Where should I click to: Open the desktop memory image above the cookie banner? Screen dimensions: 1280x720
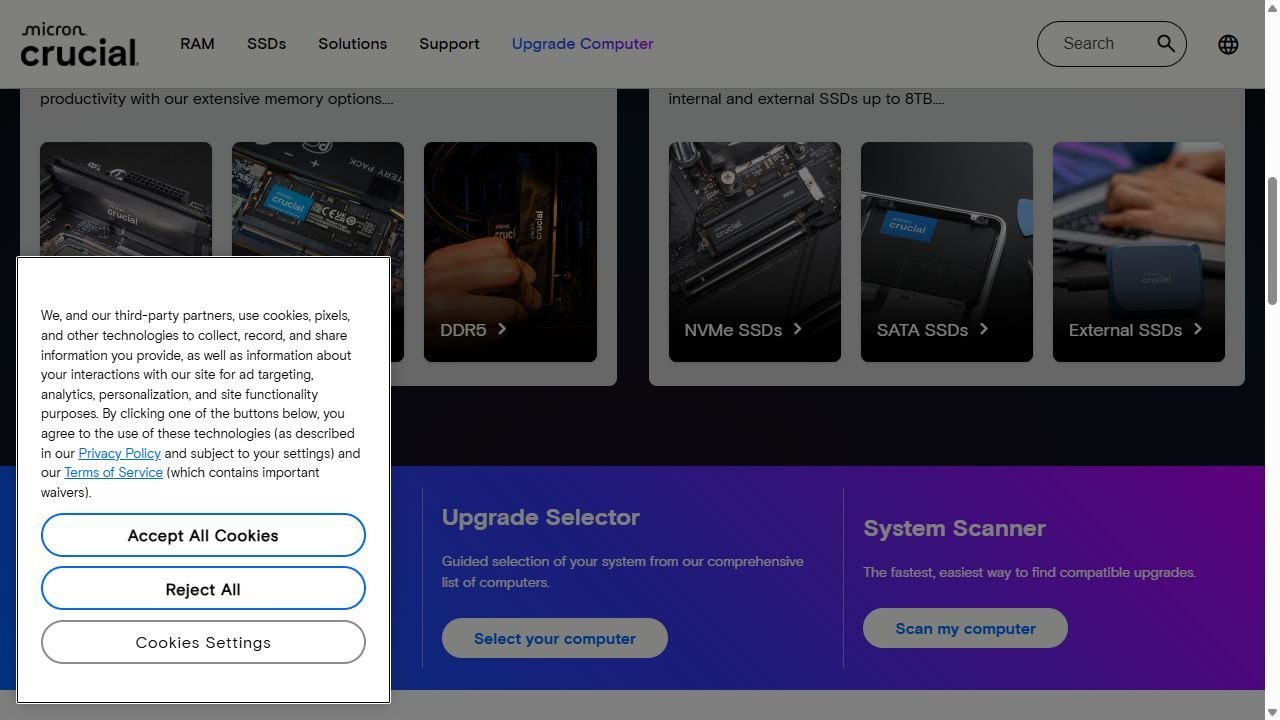pyautogui.click(x=126, y=199)
